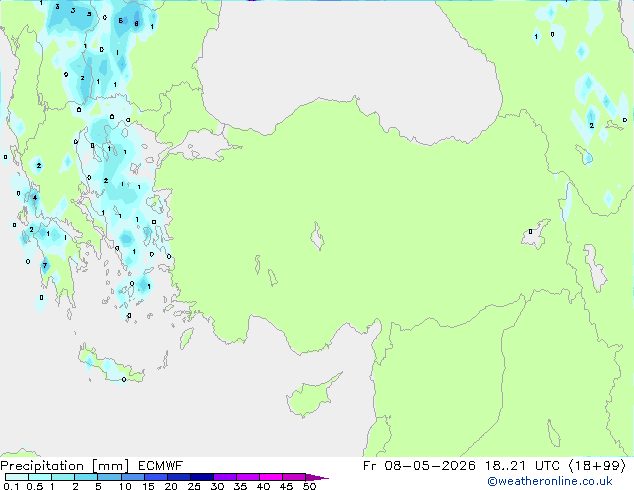The height and width of the screenshot is (490, 634).
Task: Select the 5–10 mm legend color
Action: coord(109,477)
